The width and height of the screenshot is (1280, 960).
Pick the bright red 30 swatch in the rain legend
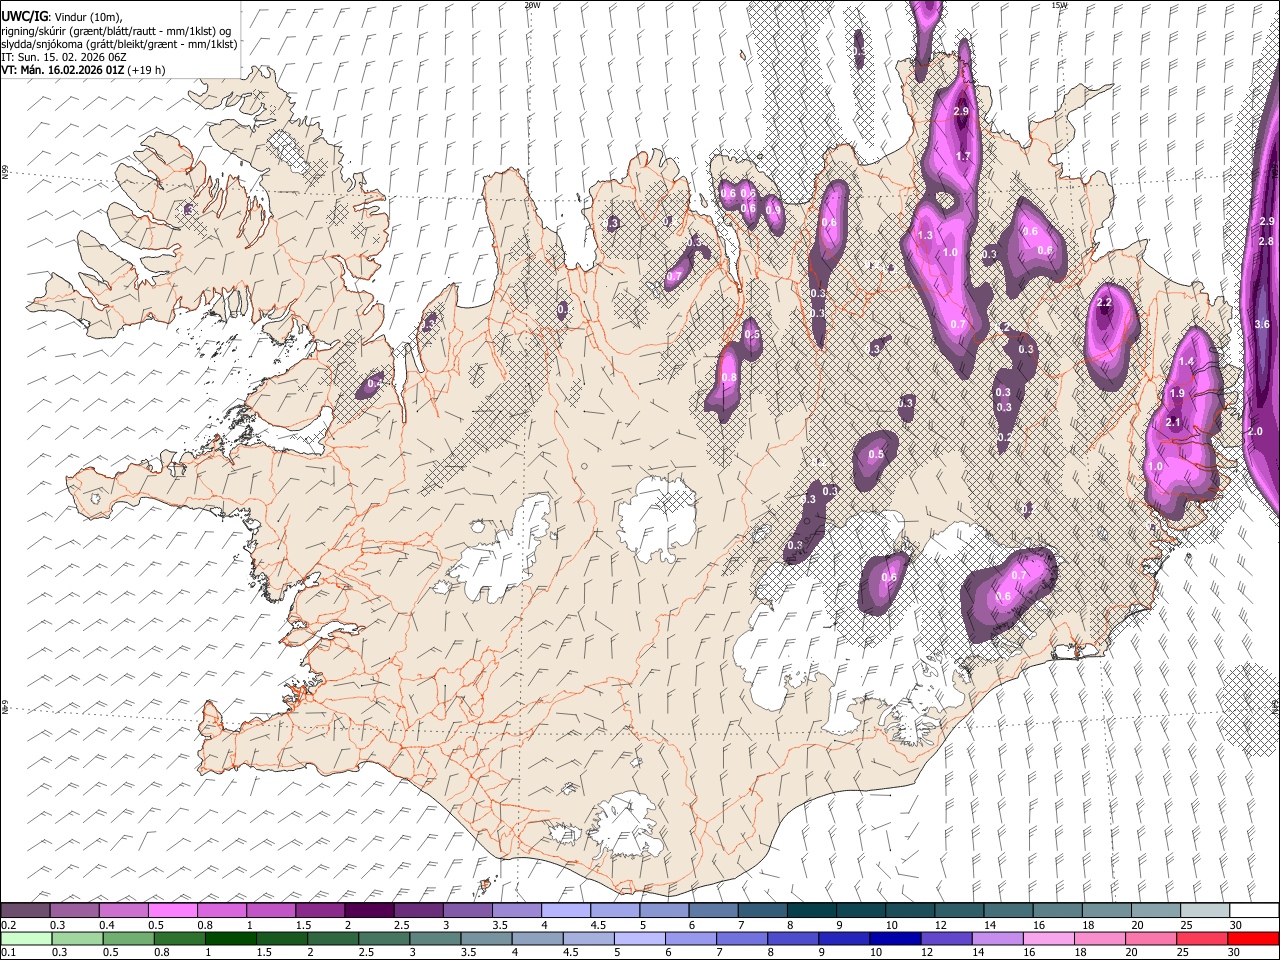(x=1252, y=938)
